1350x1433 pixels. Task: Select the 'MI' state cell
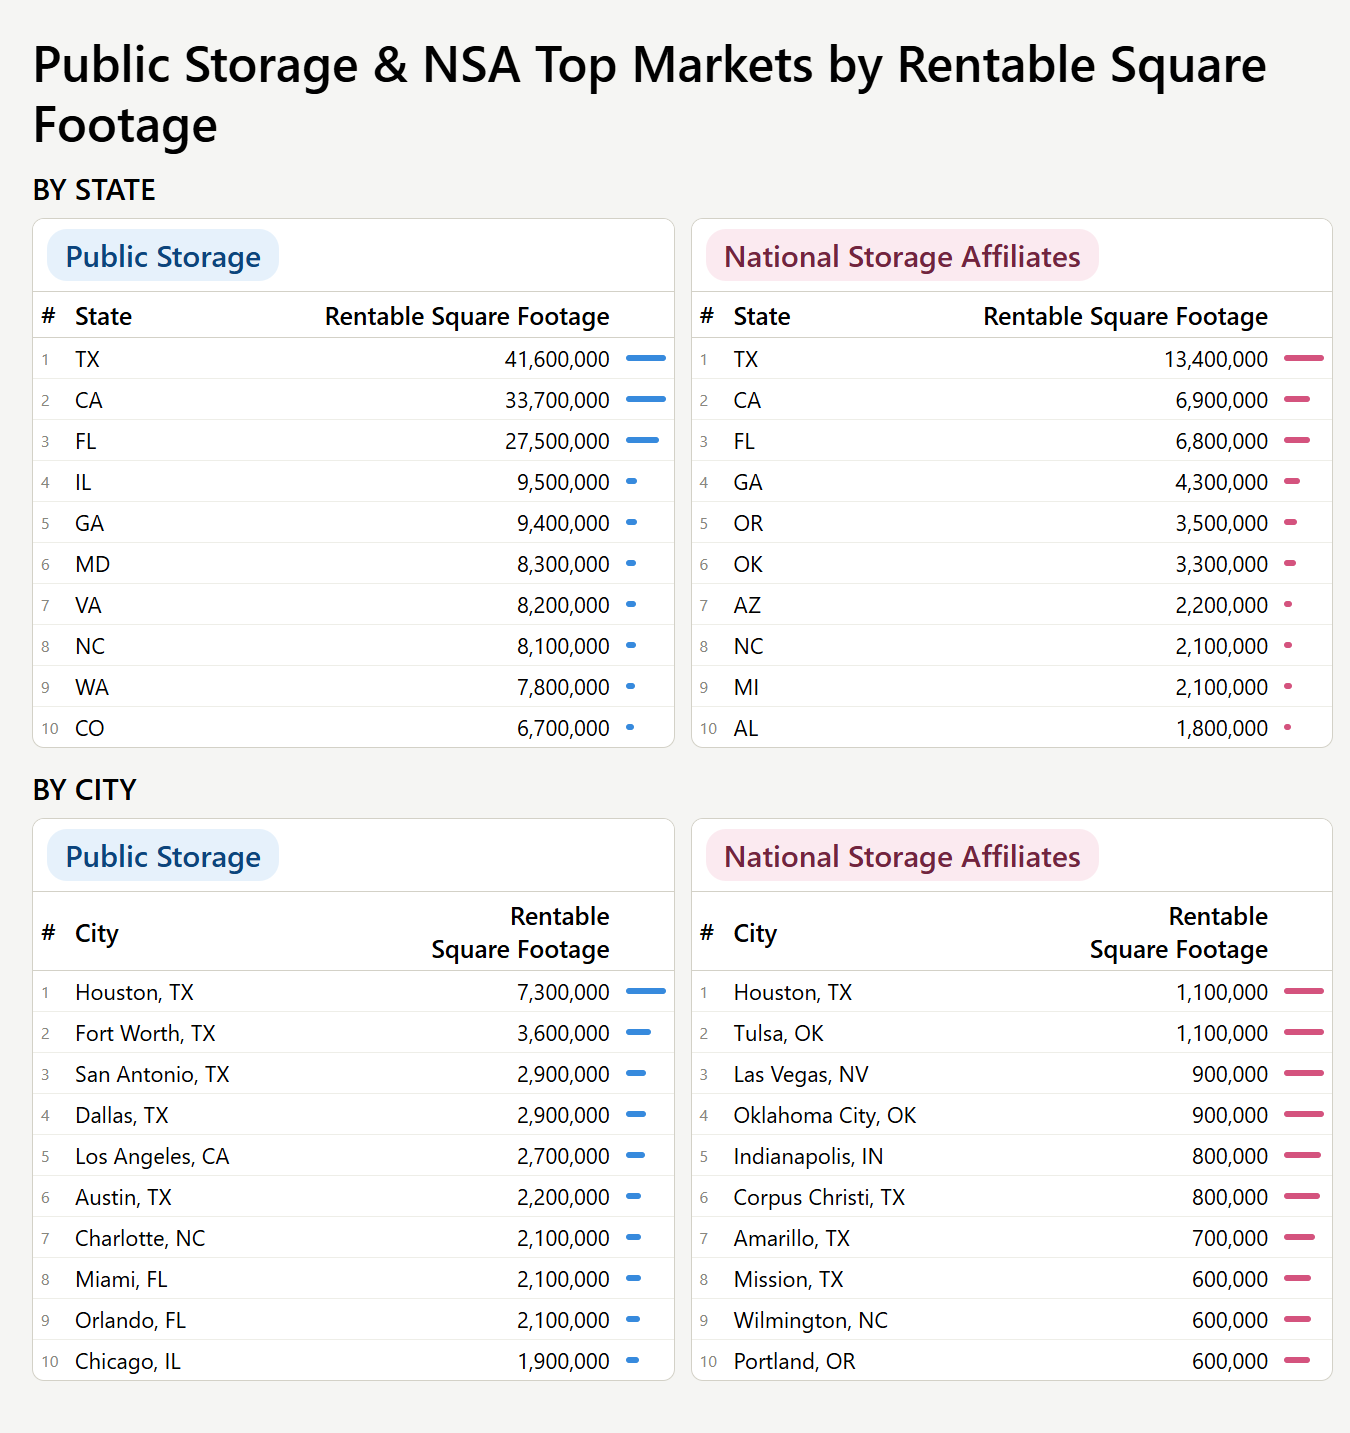click(x=746, y=687)
